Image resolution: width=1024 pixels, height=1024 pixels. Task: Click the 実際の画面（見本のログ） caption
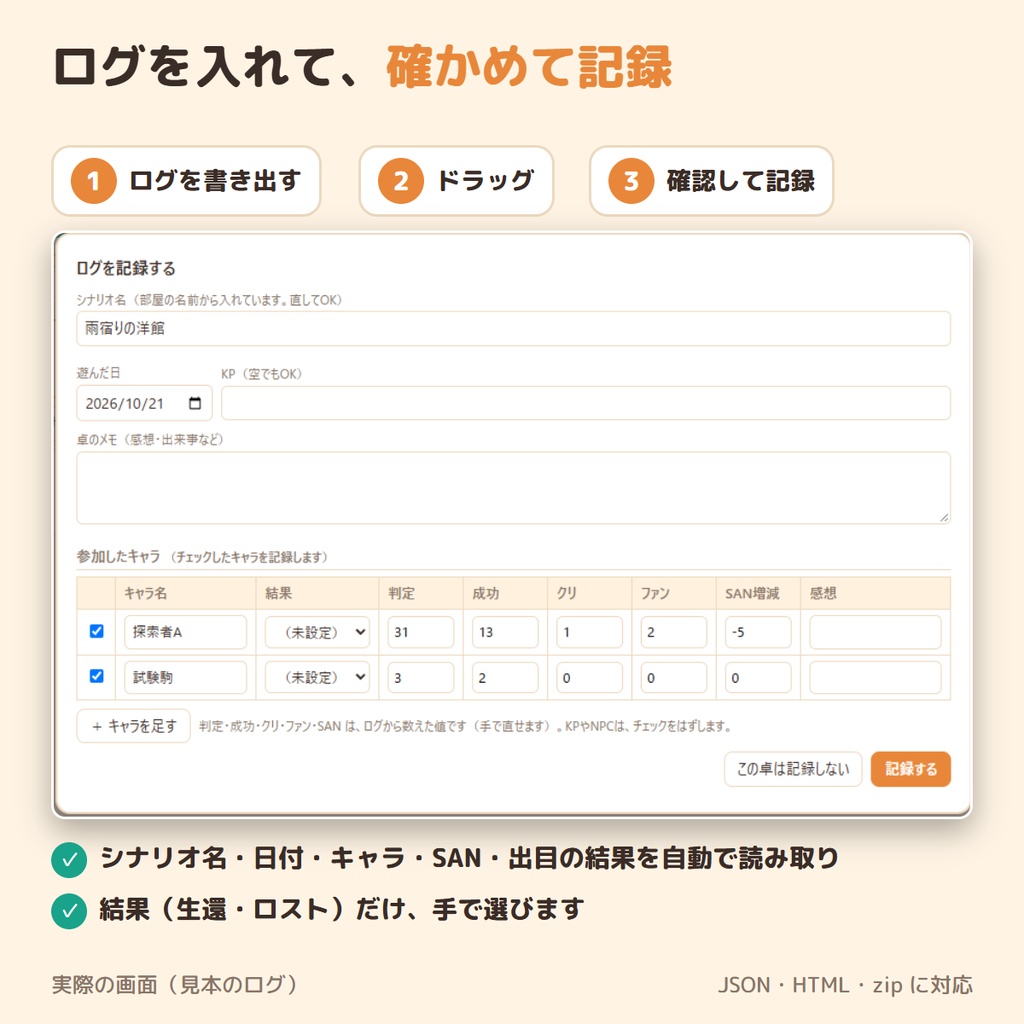point(175,985)
